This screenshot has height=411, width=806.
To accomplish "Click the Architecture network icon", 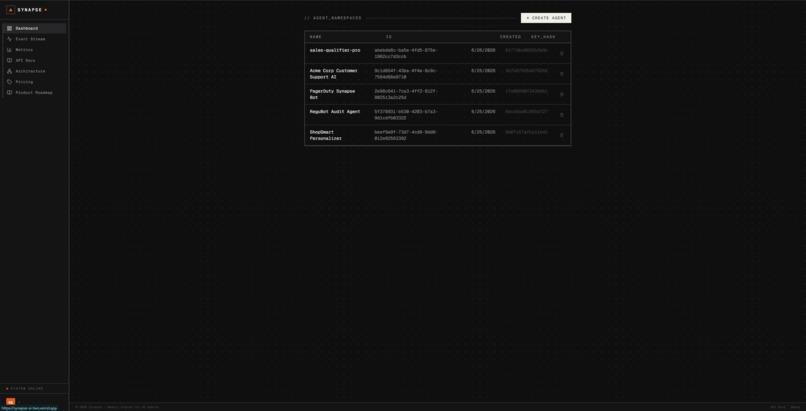I will click(x=9, y=71).
